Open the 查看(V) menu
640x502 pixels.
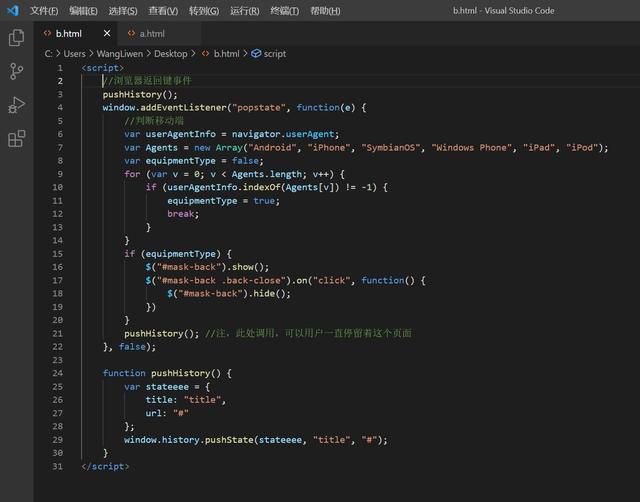click(x=163, y=11)
